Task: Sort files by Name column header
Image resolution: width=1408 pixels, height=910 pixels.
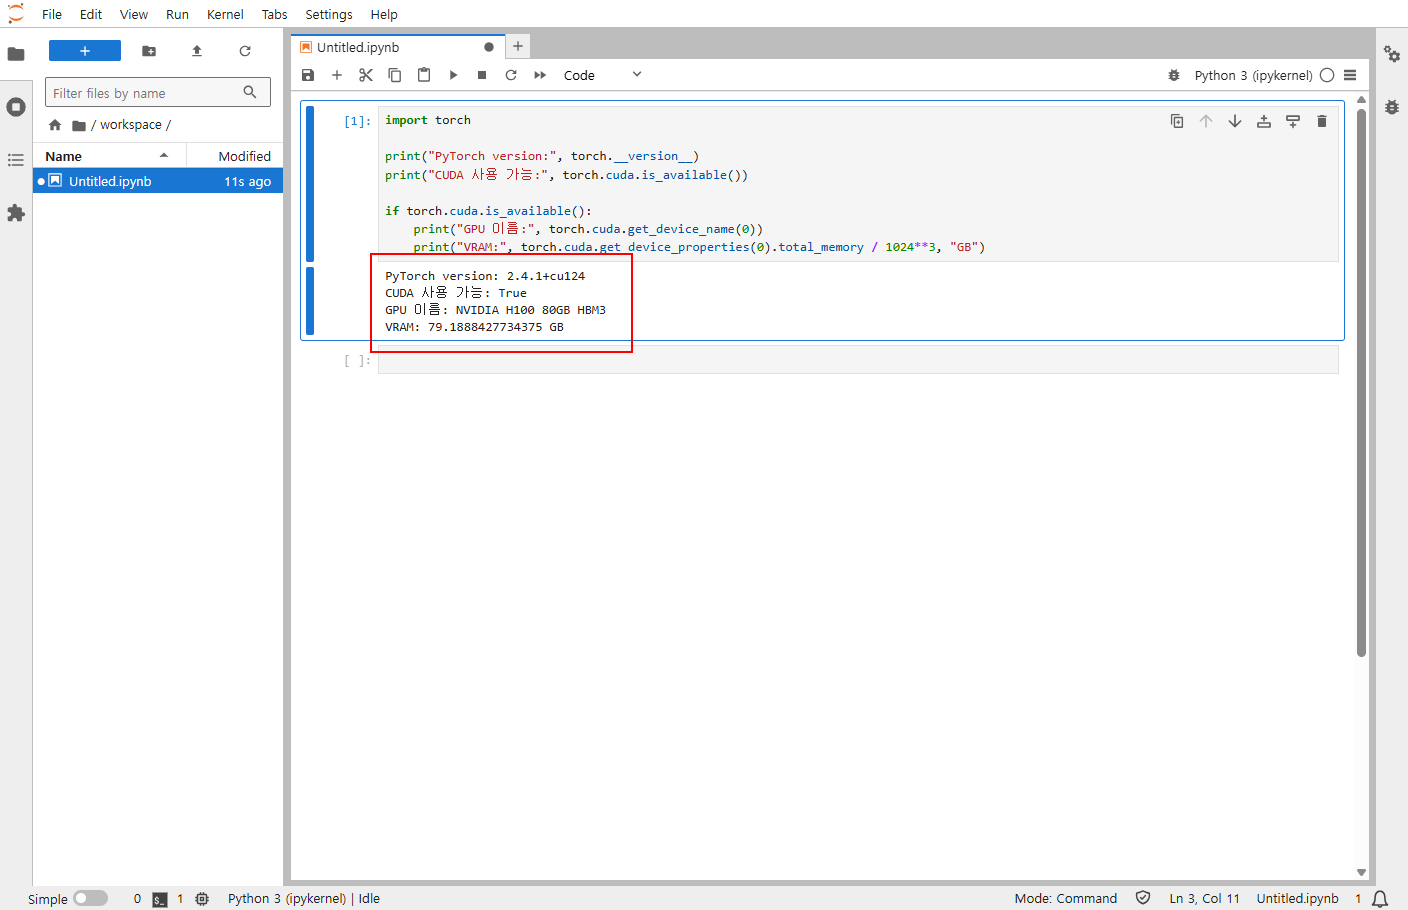Action: point(110,156)
